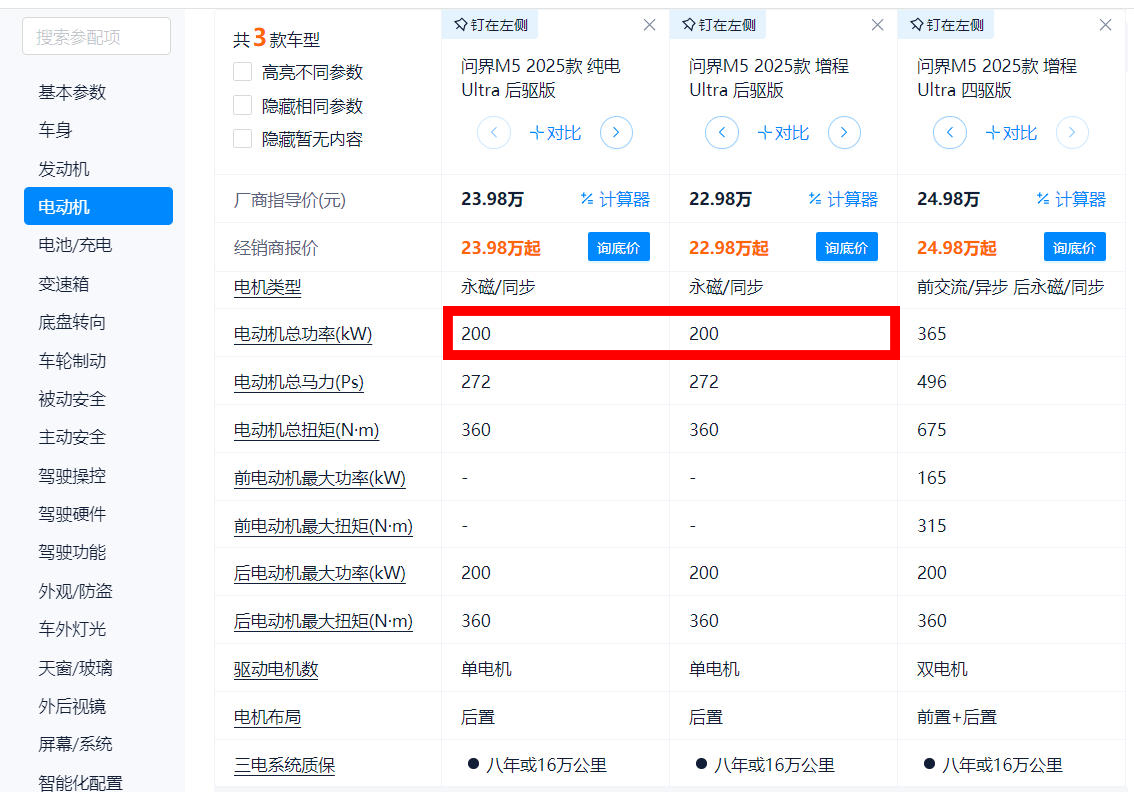Select 前交流/异步 后永磁/同步 motor type cell
This screenshot has width=1134, height=792.
(1011, 287)
